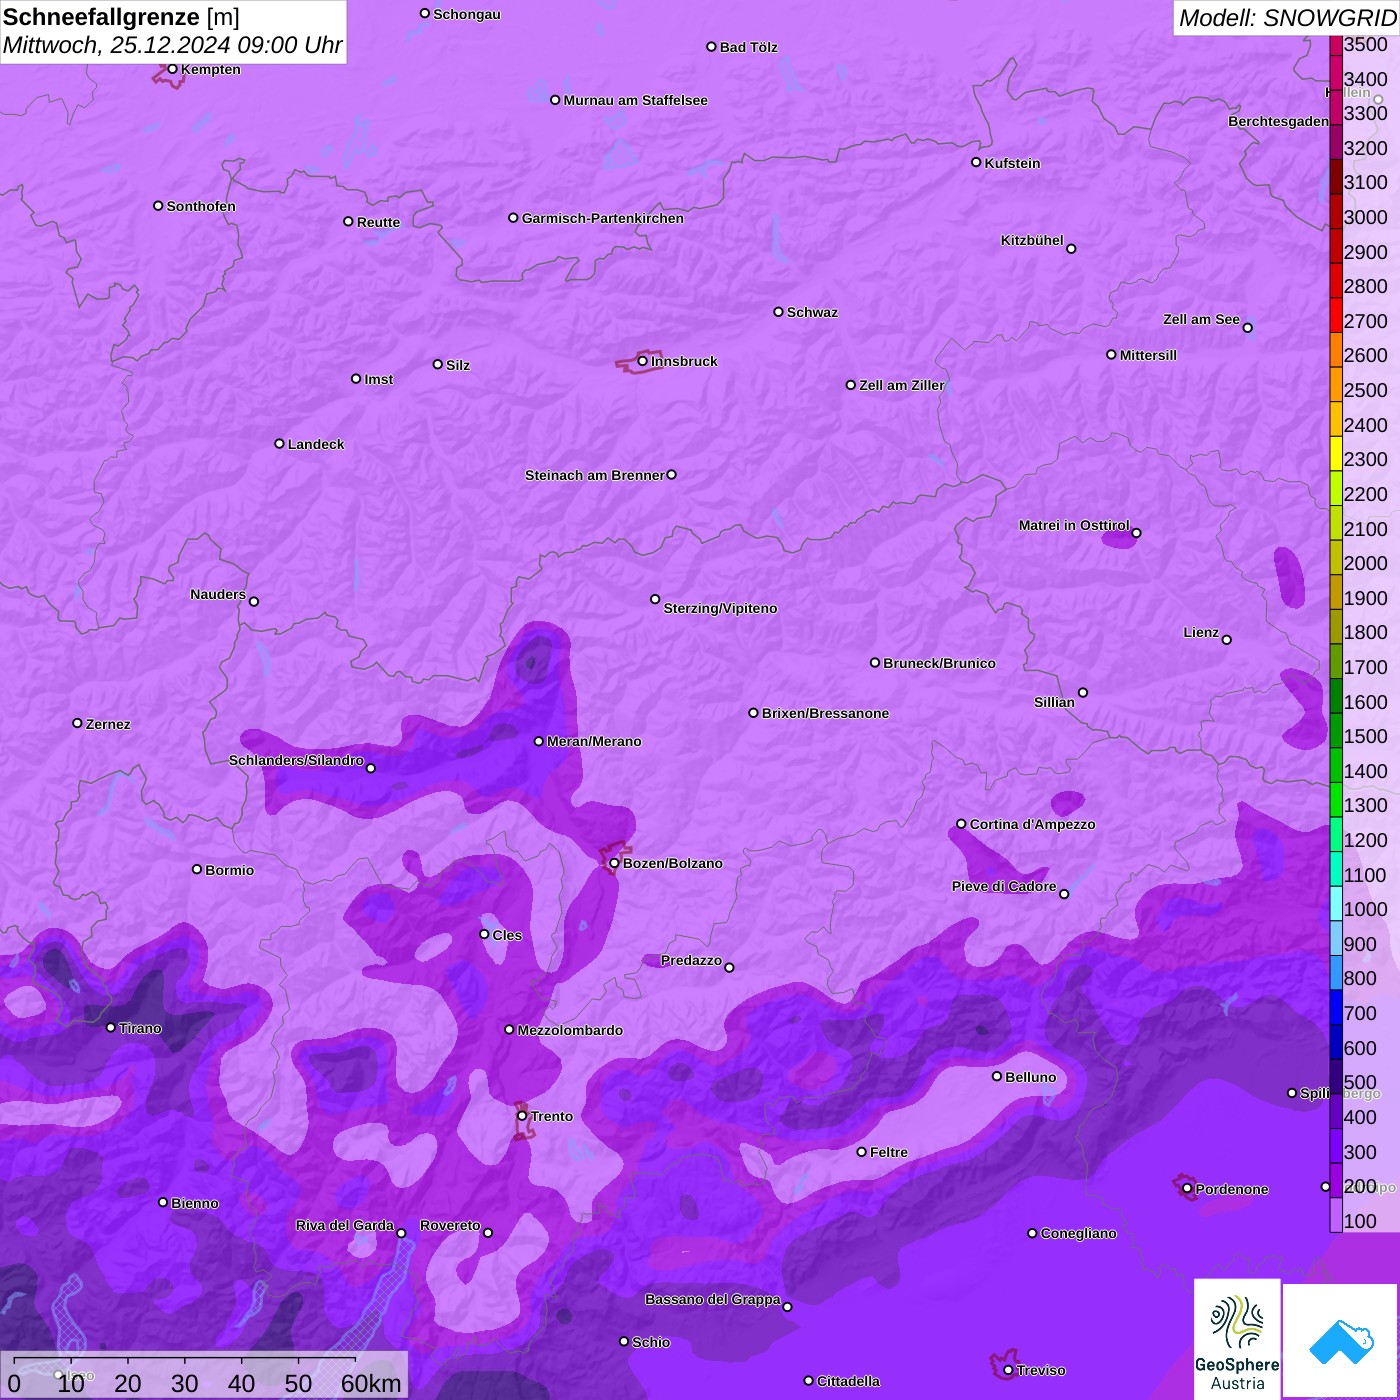
Task: Click the date Mittwoch, 25.12.2024 09:00 Uhr
Action: pos(172,45)
